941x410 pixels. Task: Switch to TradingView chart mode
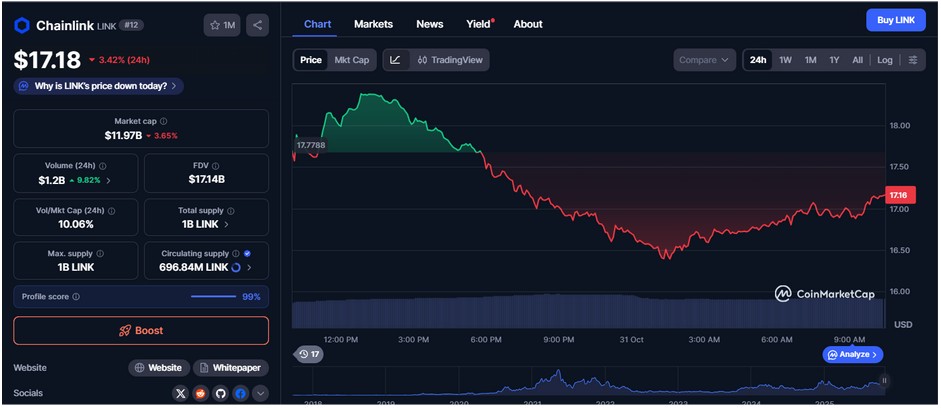tap(449, 60)
